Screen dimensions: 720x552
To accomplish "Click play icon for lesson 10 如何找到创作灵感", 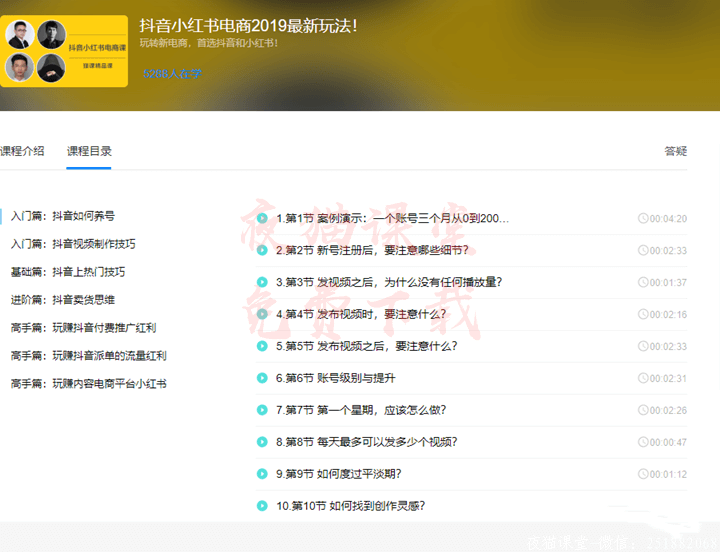I will 262,506.
